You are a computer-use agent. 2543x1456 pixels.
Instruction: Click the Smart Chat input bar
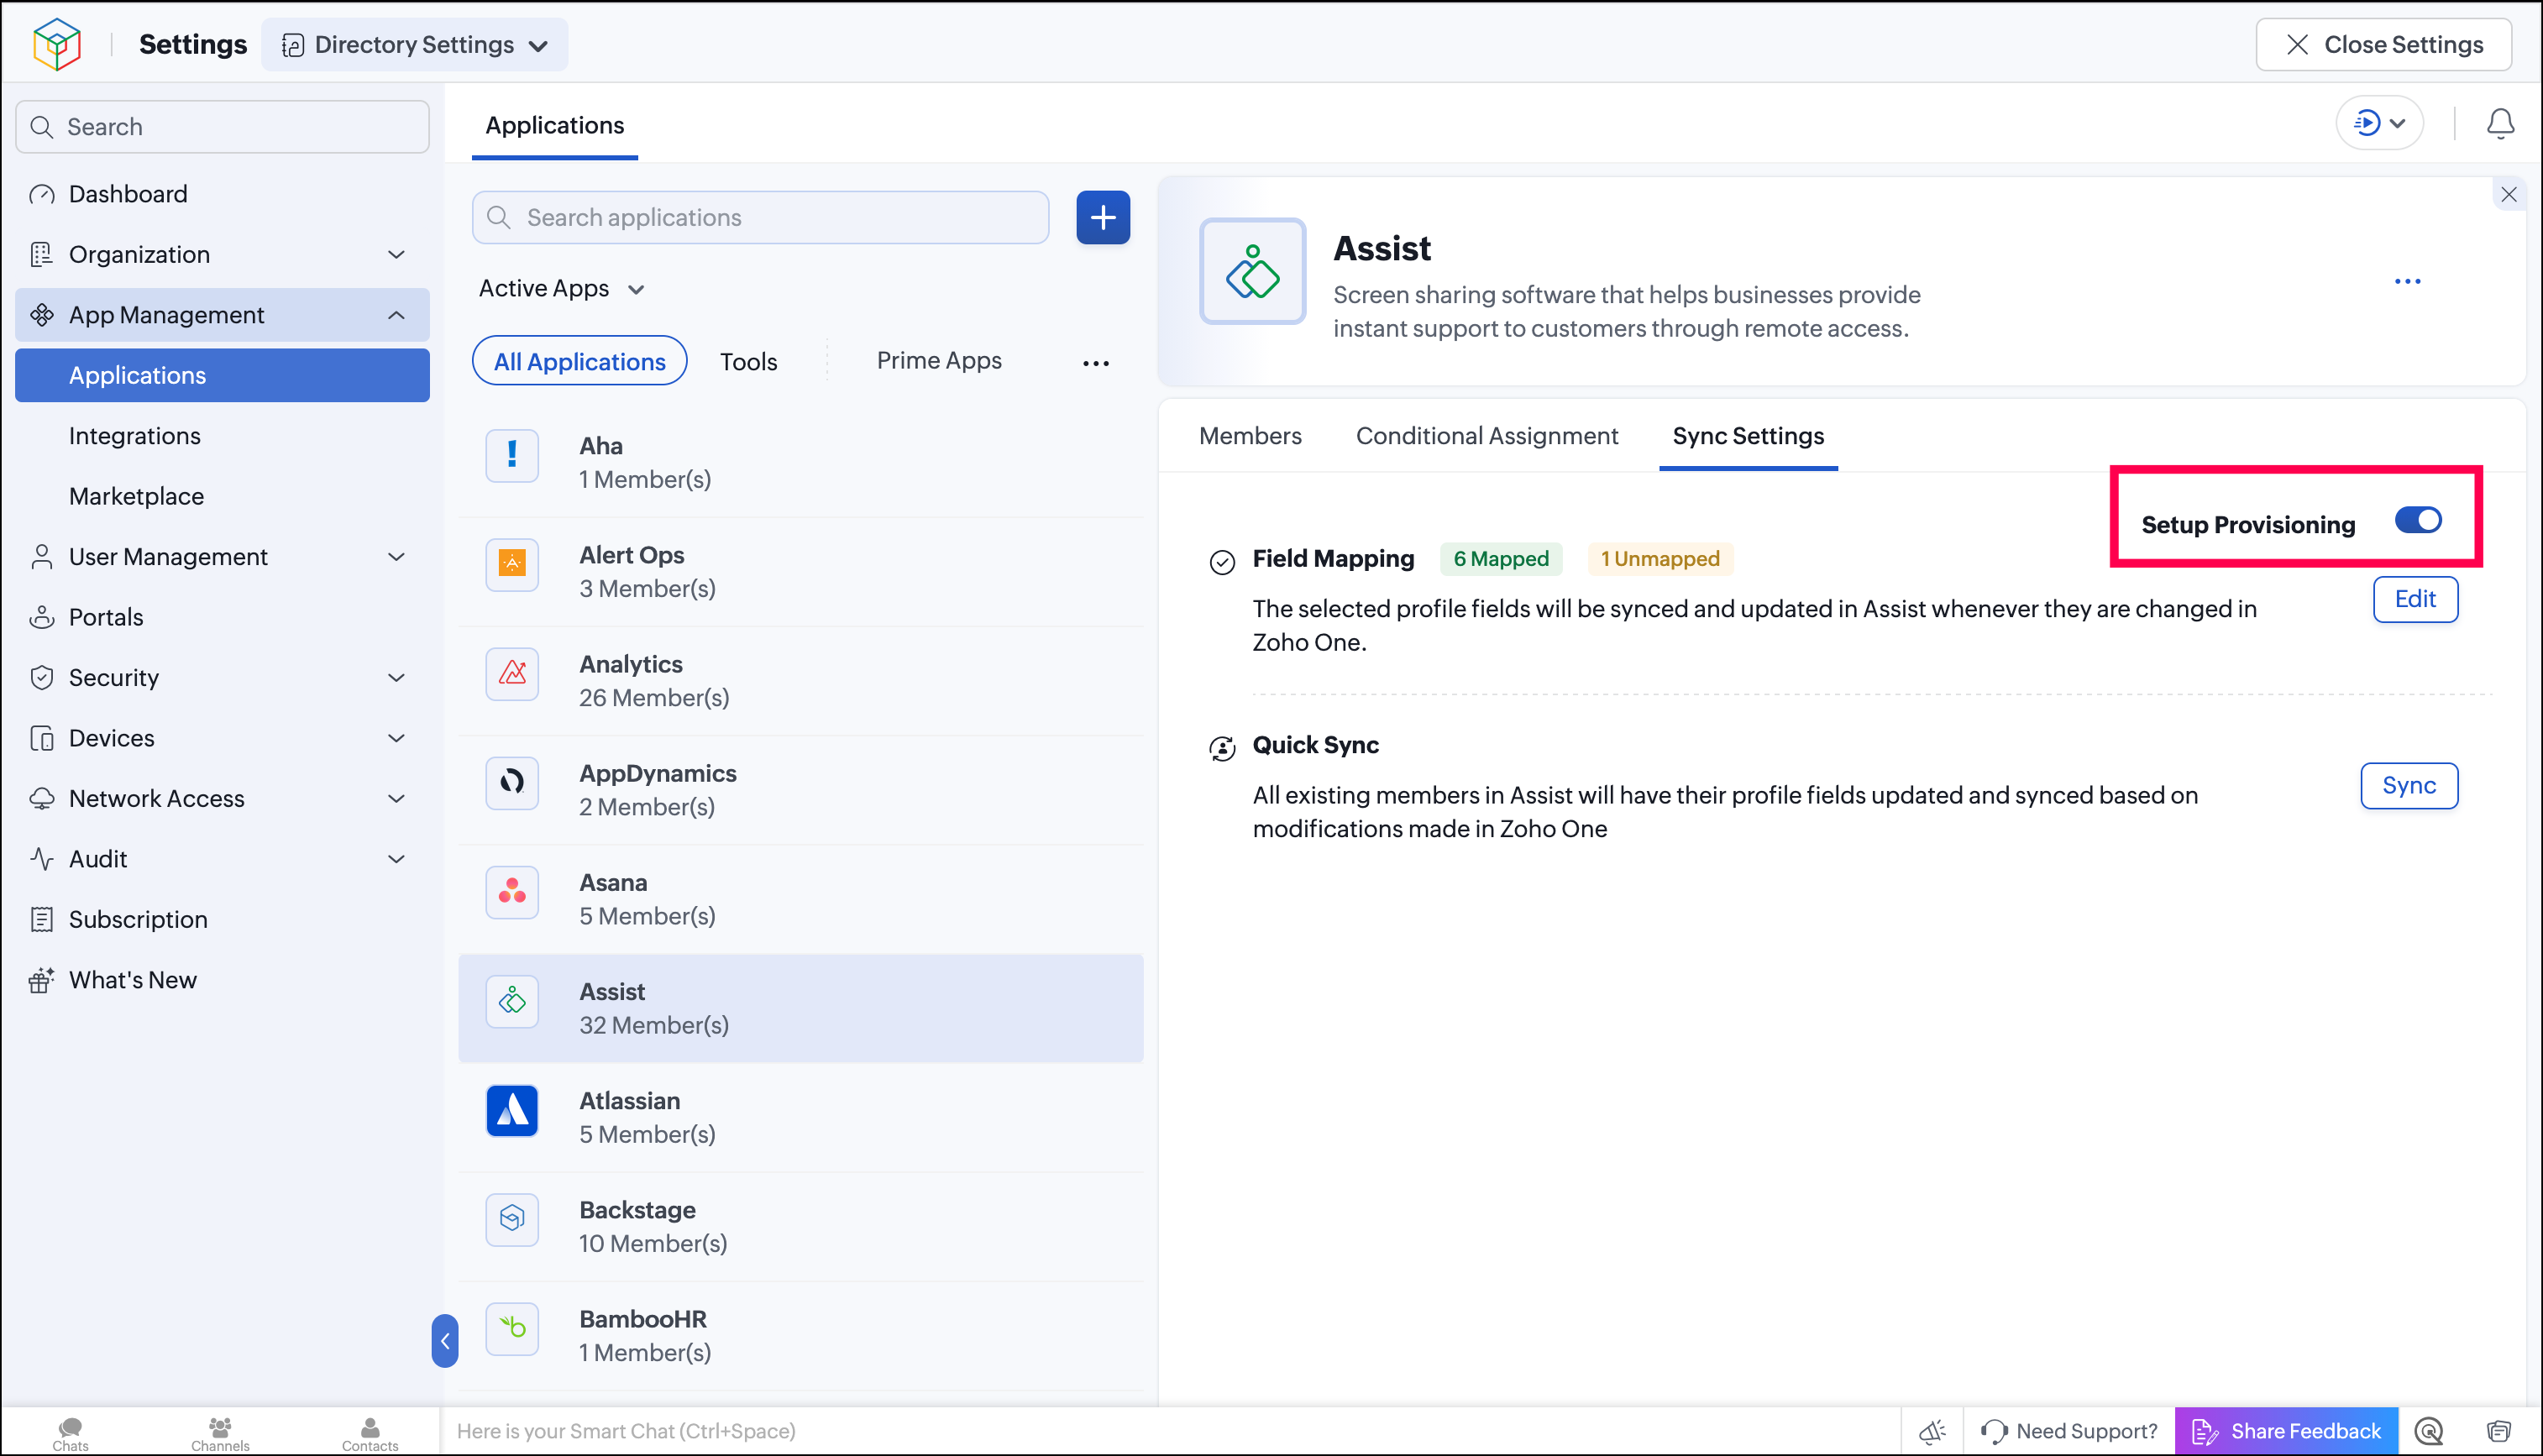click(x=1170, y=1431)
